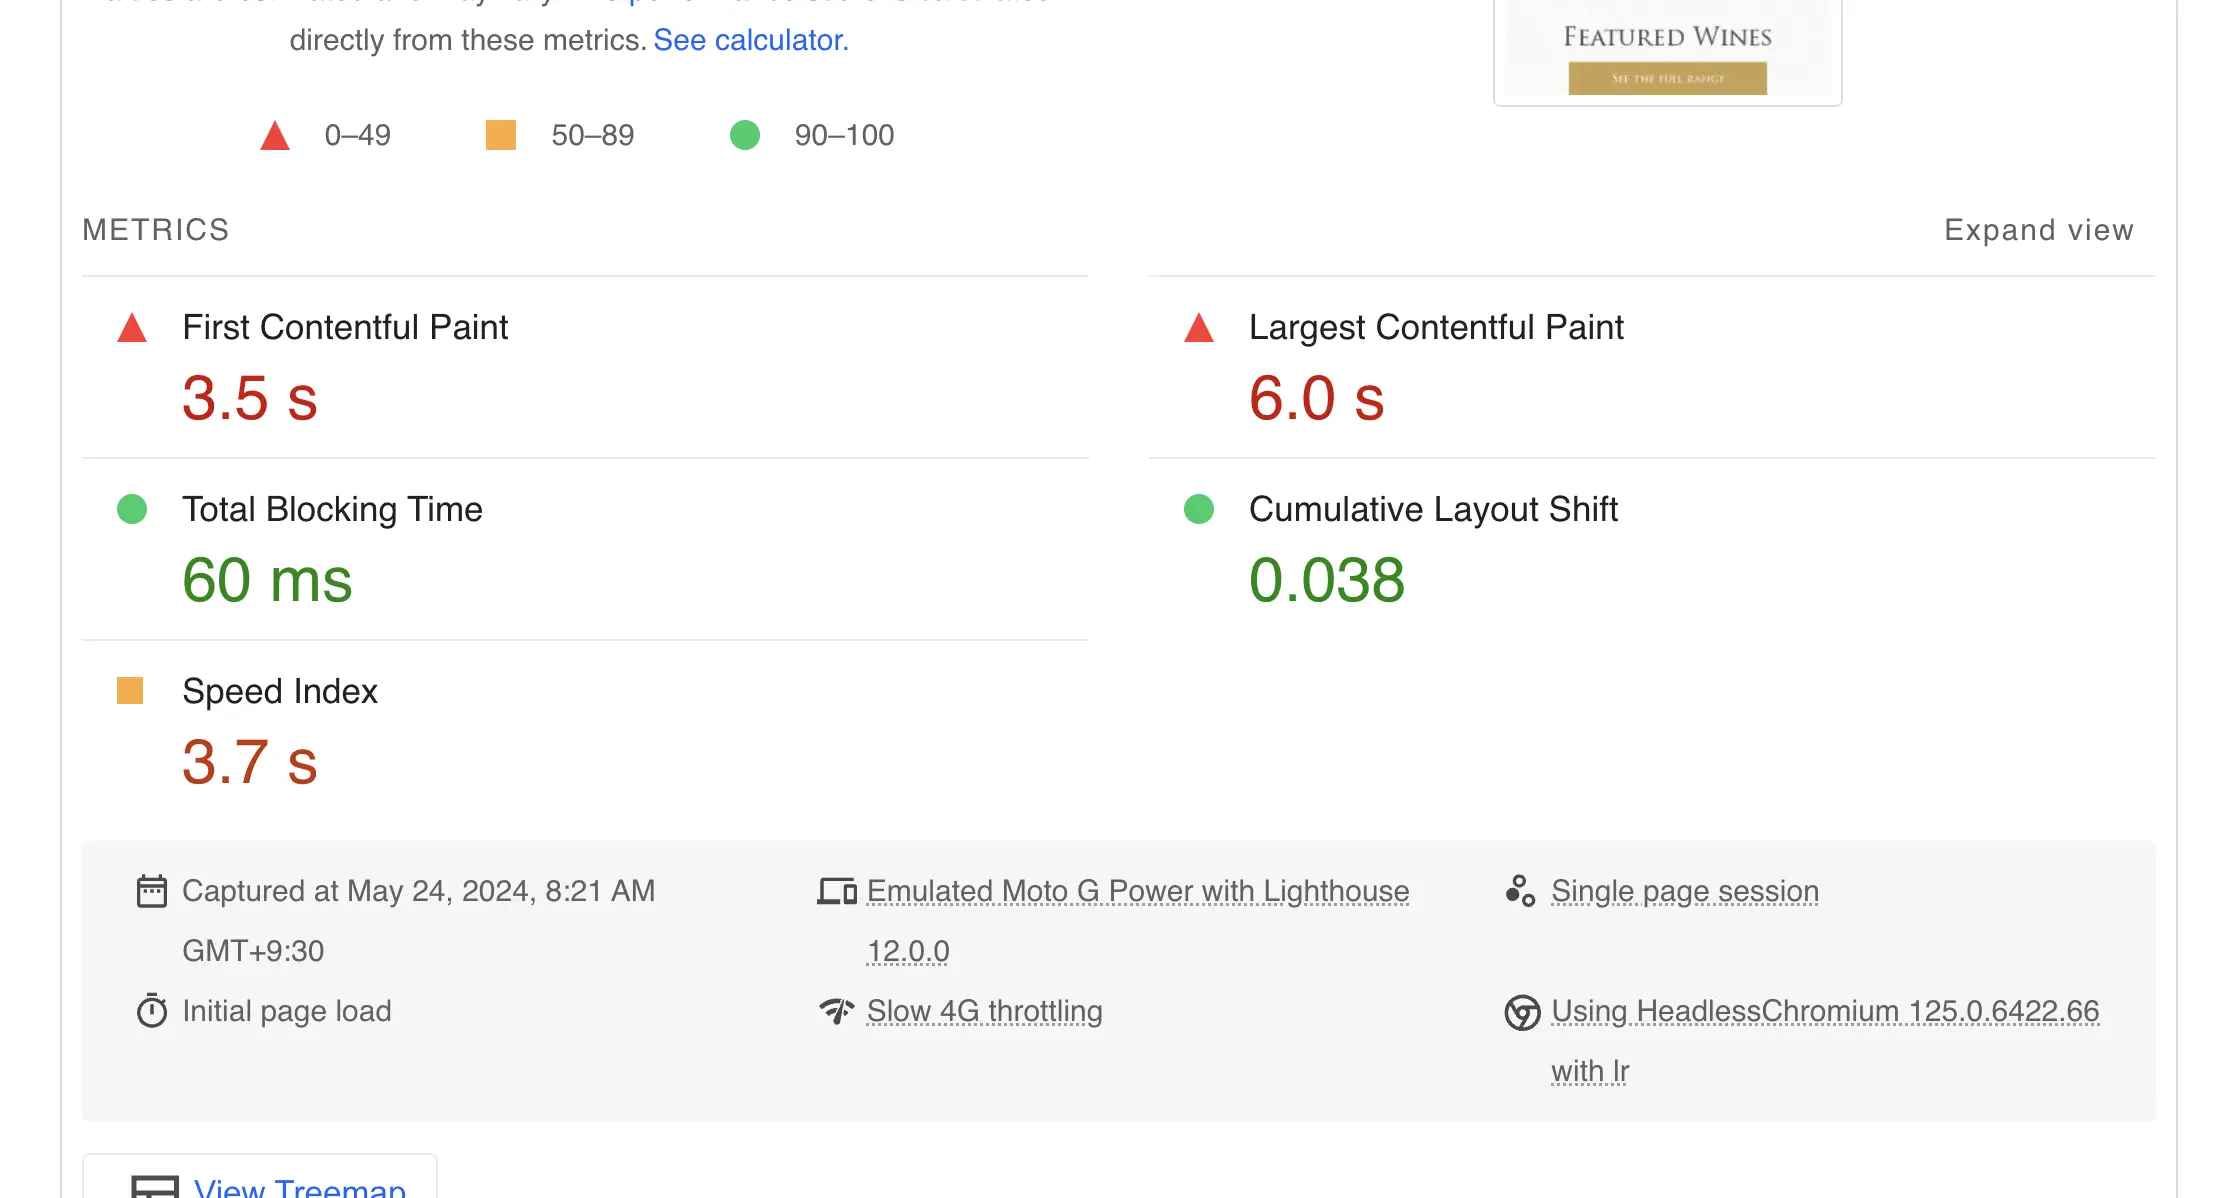Click green circle next to Total Blocking Time
Image resolution: width=2236 pixels, height=1198 pixels.
(x=132, y=509)
